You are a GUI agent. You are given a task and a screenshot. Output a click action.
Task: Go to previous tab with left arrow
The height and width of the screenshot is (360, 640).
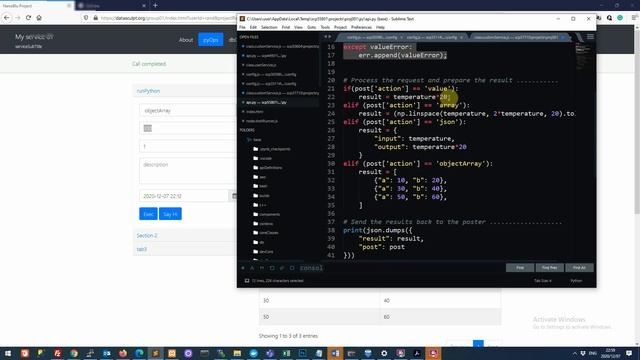pyautogui.click(x=325, y=37)
